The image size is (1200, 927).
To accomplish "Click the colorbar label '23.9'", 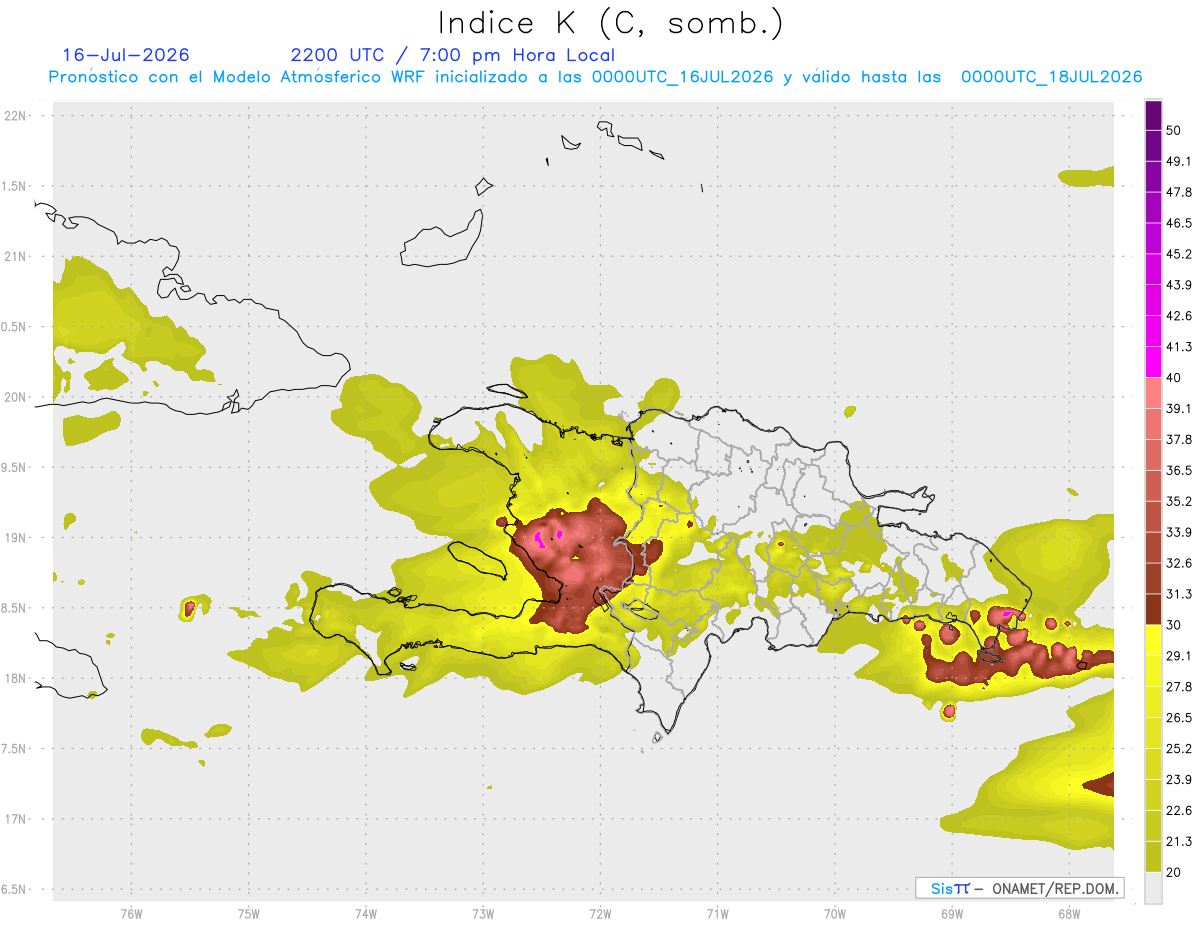I will tap(1178, 779).
